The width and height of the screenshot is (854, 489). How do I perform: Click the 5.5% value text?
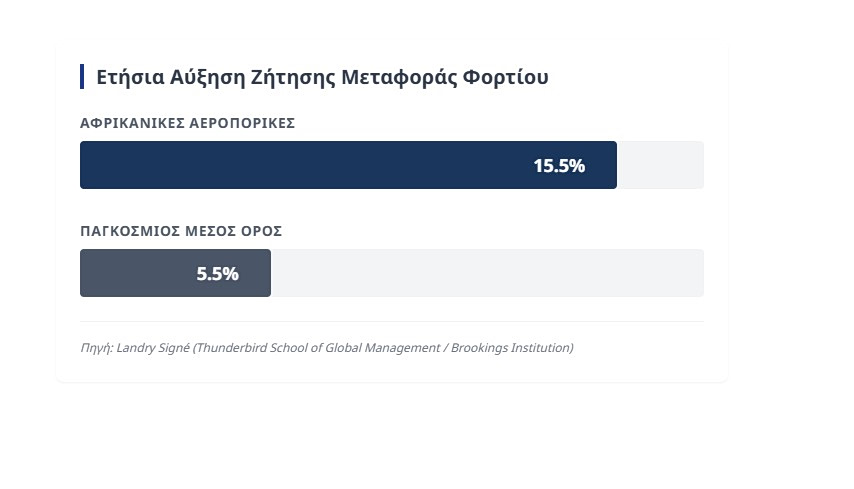[x=217, y=274]
